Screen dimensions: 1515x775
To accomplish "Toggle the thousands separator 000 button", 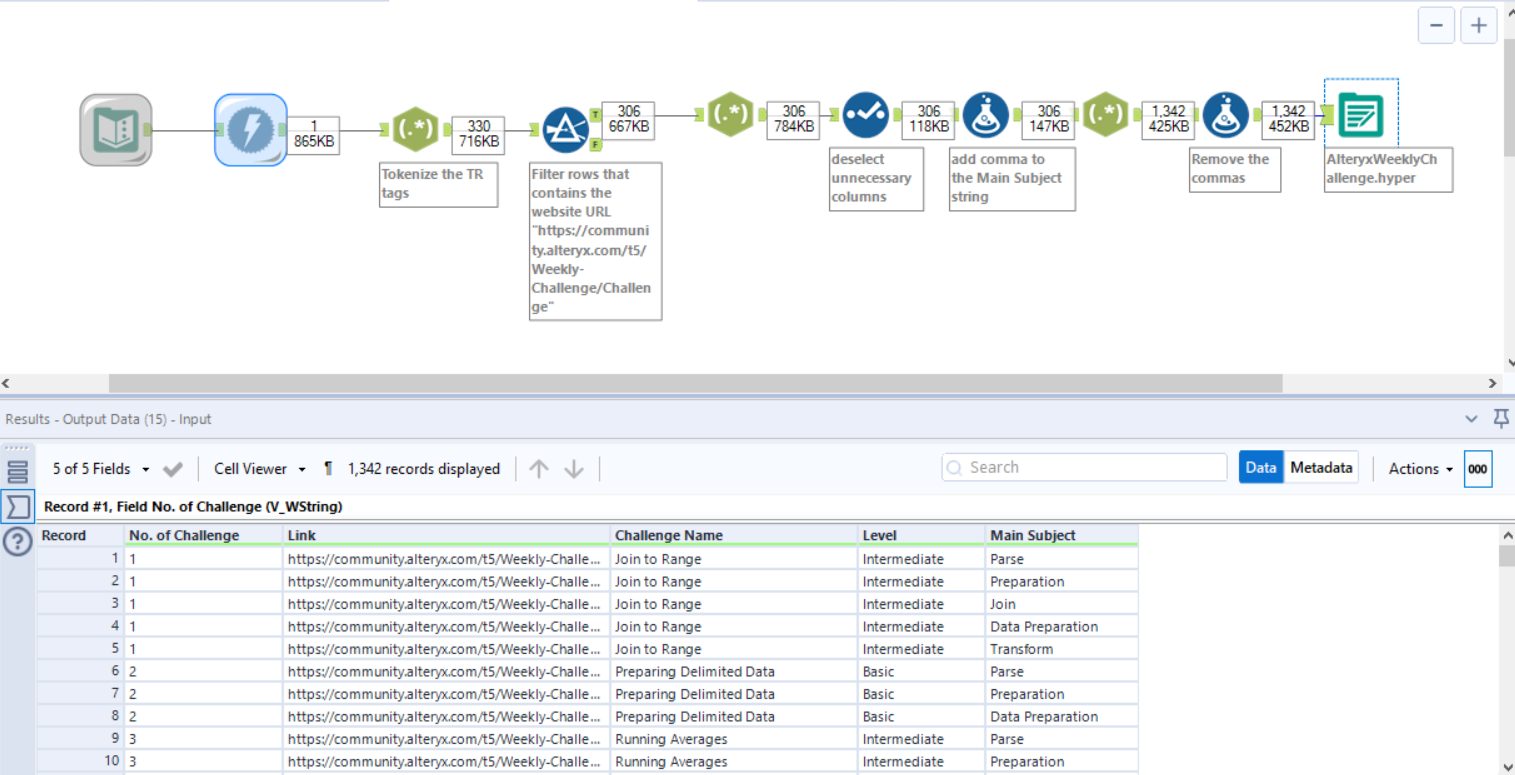I will pos(1477,469).
